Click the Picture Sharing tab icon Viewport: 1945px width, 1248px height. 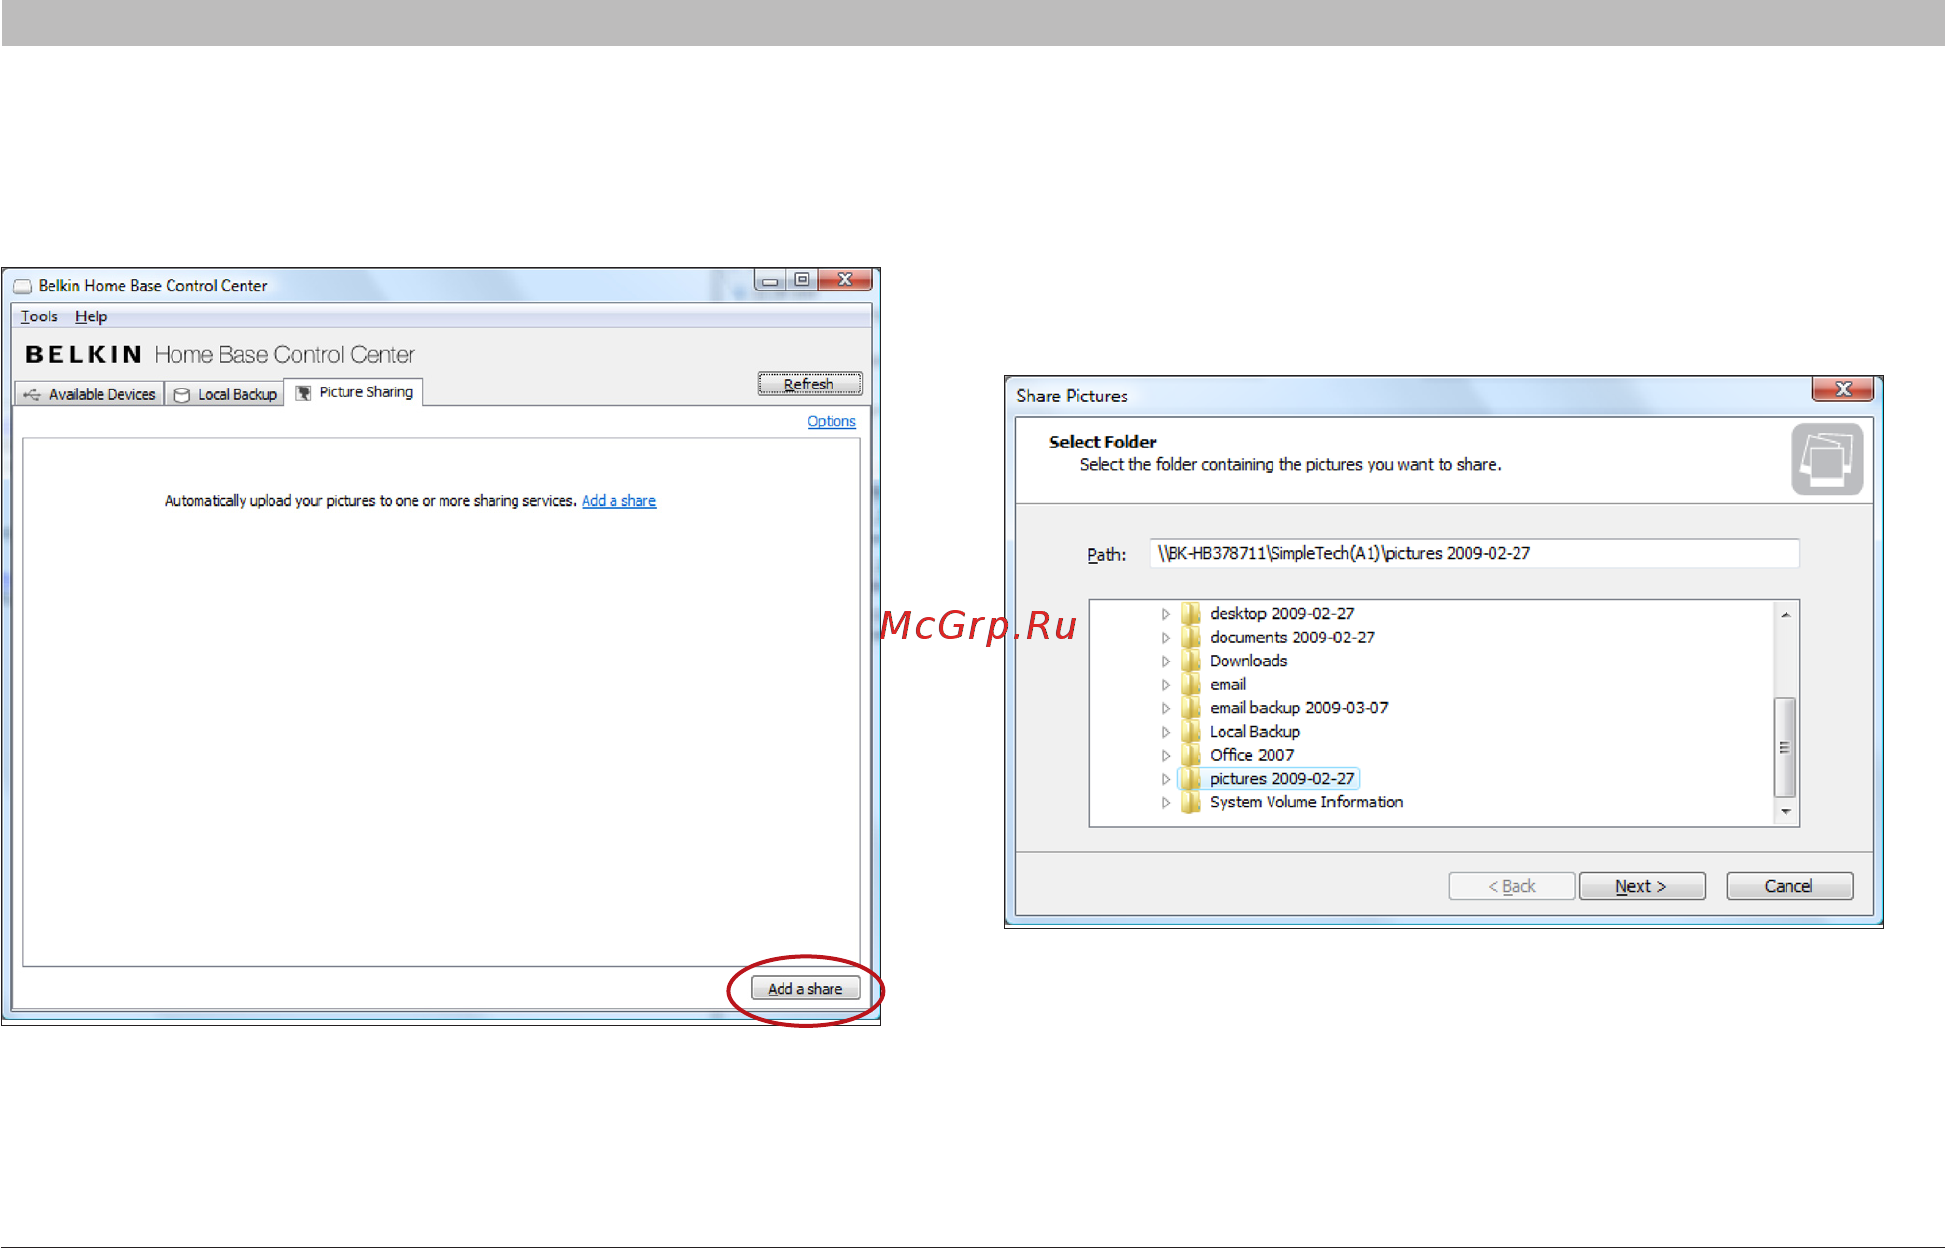click(303, 393)
